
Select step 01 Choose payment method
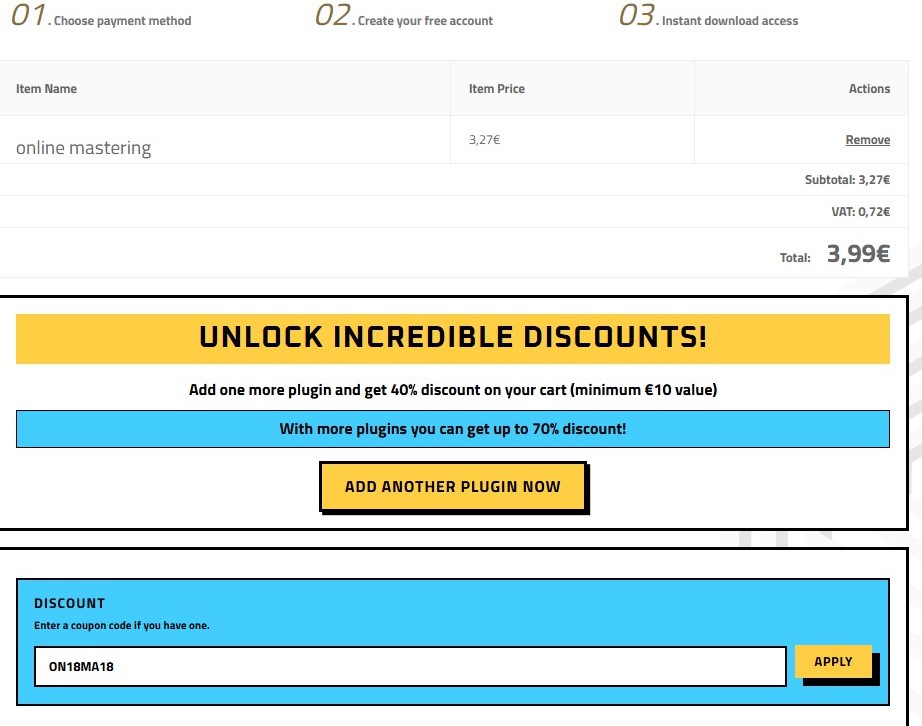[101, 18]
